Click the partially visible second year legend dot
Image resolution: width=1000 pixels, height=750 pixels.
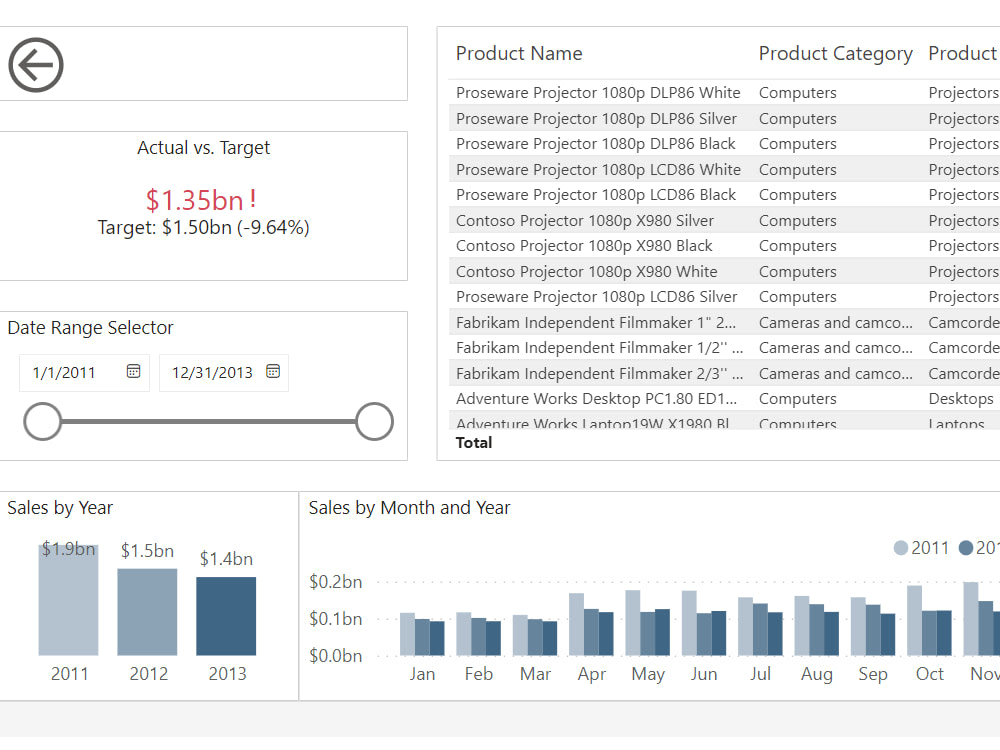[x=966, y=547]
